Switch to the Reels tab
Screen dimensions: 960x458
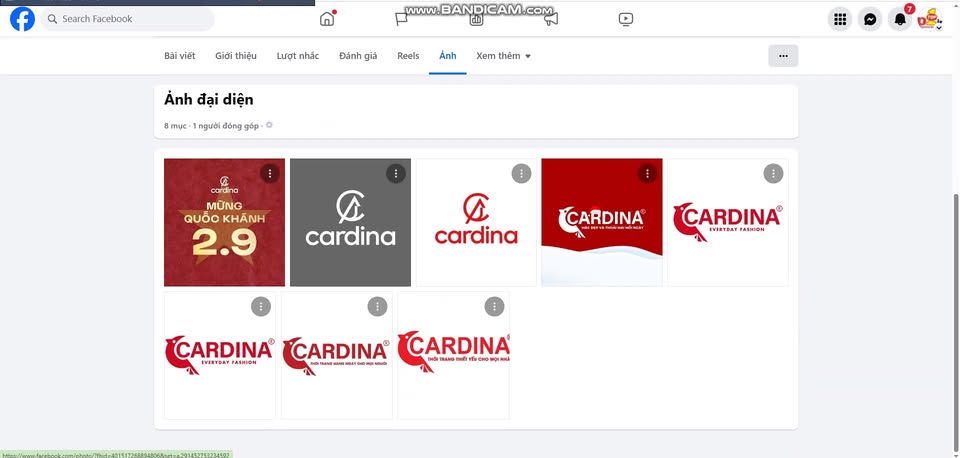tap(408, 56)
